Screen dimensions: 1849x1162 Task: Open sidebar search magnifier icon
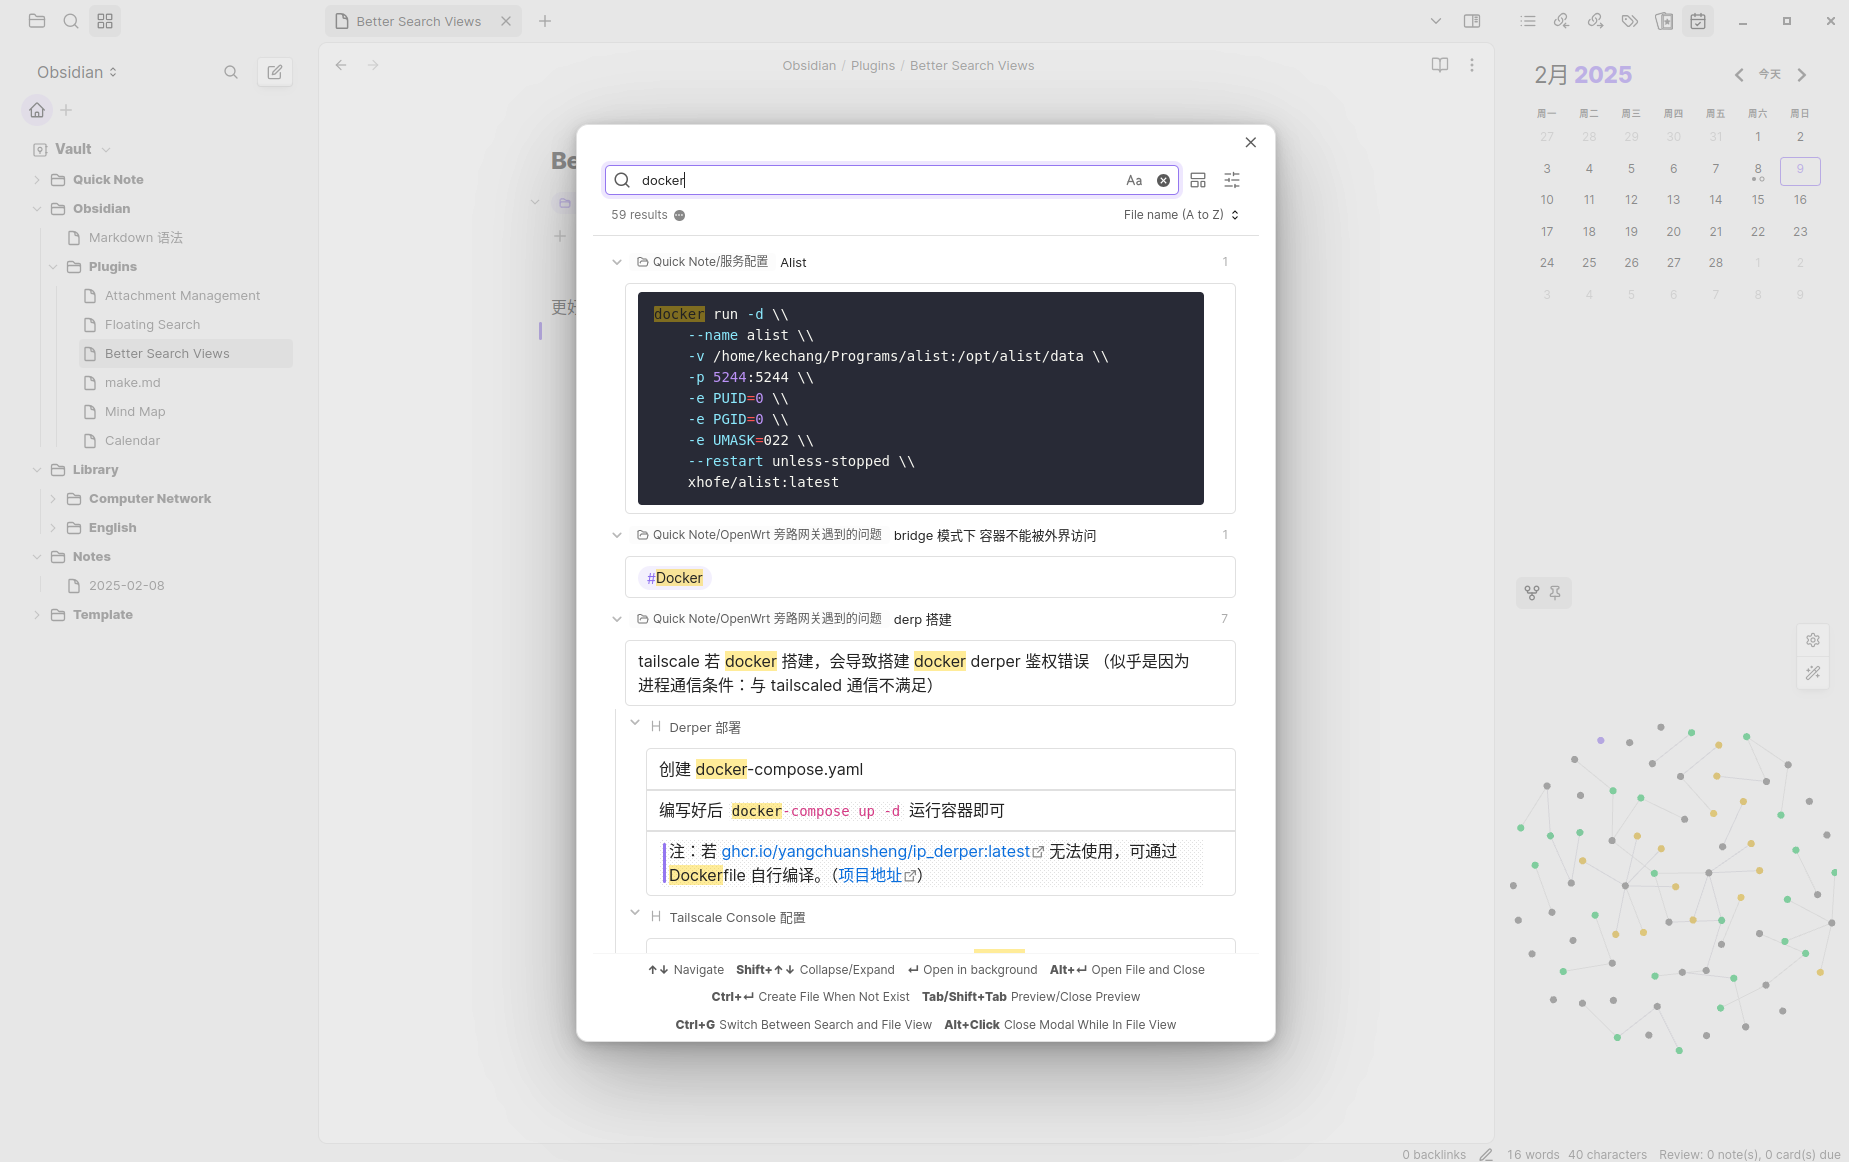231,72
